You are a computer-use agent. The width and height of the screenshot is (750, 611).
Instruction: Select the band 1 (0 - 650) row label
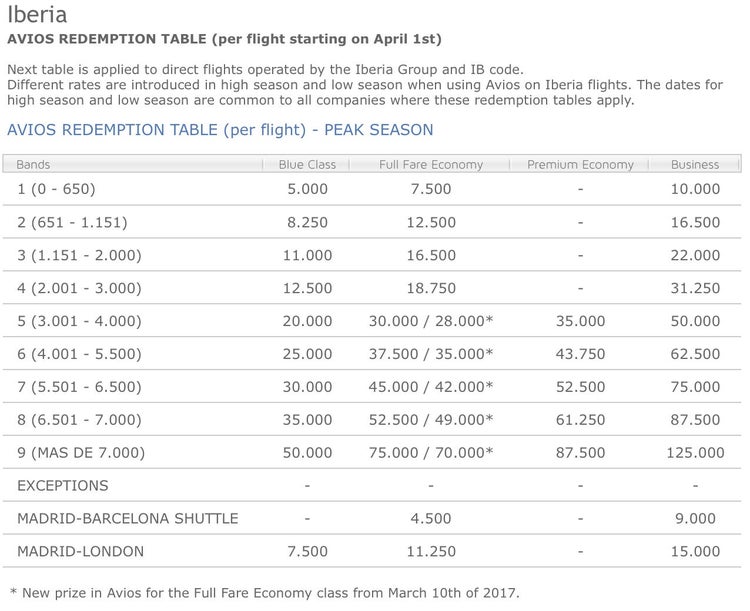[x=56, y=189]
